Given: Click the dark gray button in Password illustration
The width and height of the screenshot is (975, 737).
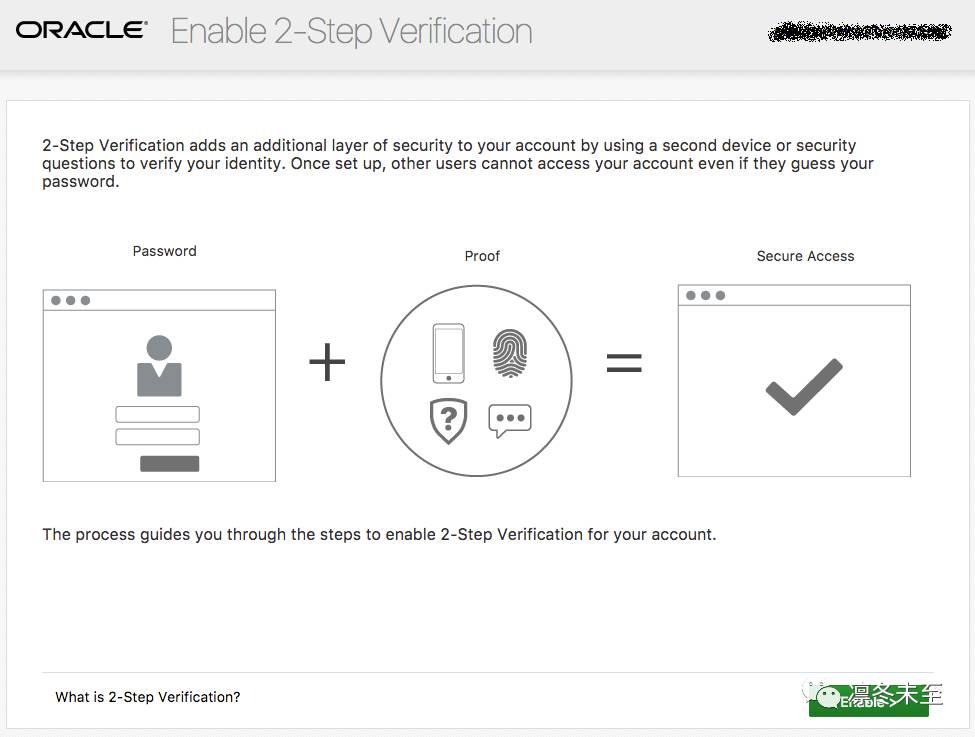Looking at the screenshot, I should coord(170,463).
